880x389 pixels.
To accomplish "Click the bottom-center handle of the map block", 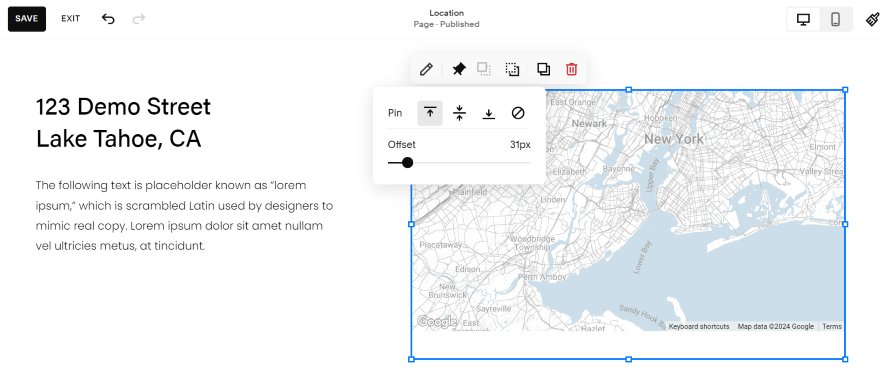I will click(629, 359).
